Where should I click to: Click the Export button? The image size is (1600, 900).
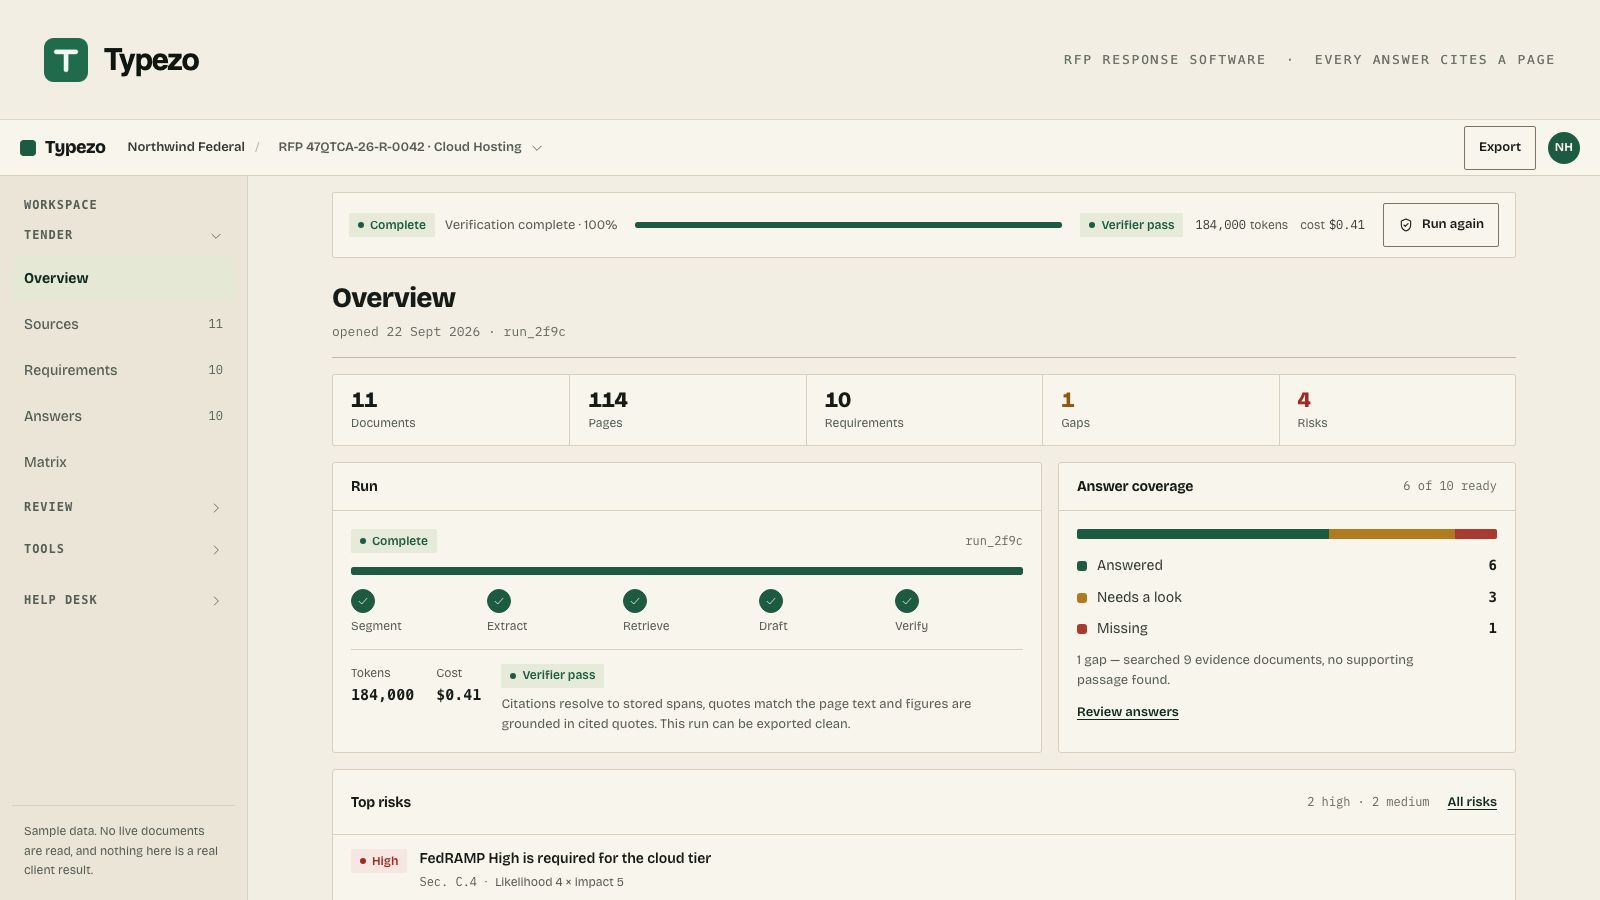(x=1500, y=147)
